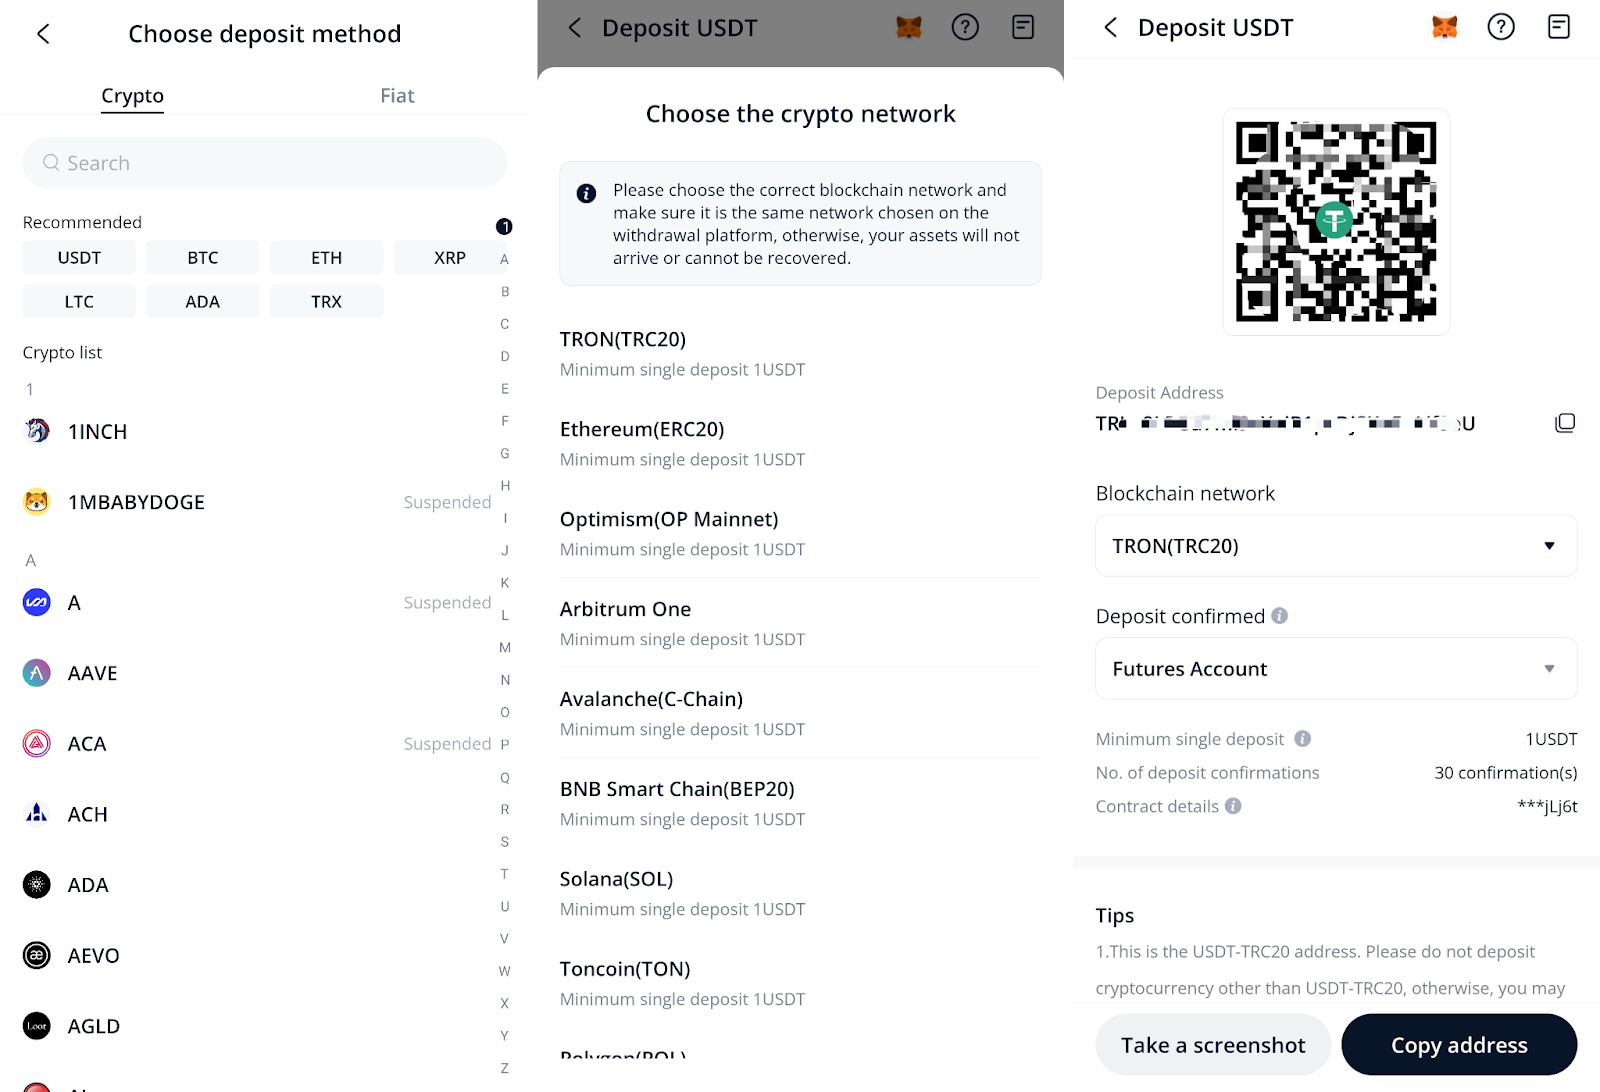Viewport: 1600px width, 1092px height.
Task: Choose Solana(SOL) network
Action: 800,893
